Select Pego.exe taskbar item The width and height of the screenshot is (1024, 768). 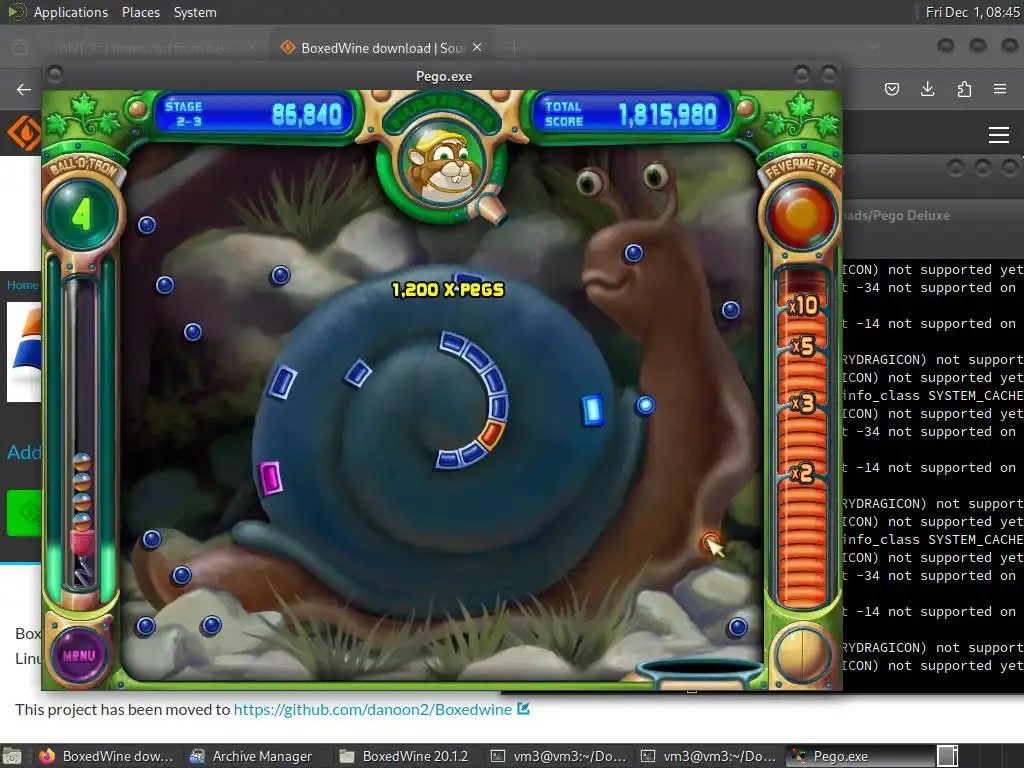[x=859, y=756]
